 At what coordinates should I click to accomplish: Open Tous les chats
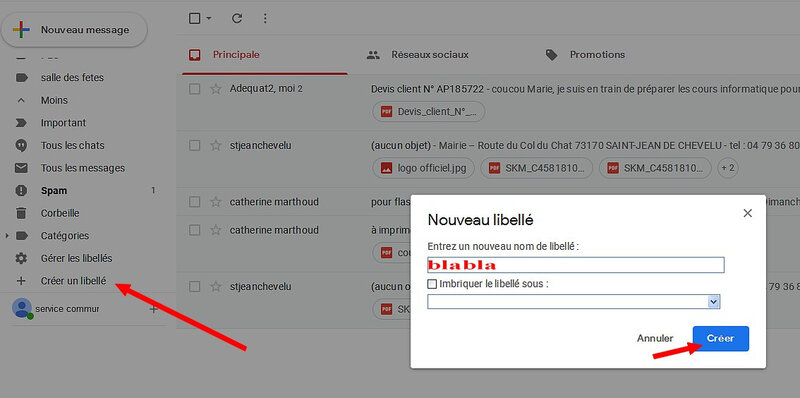tap(72, 145)
